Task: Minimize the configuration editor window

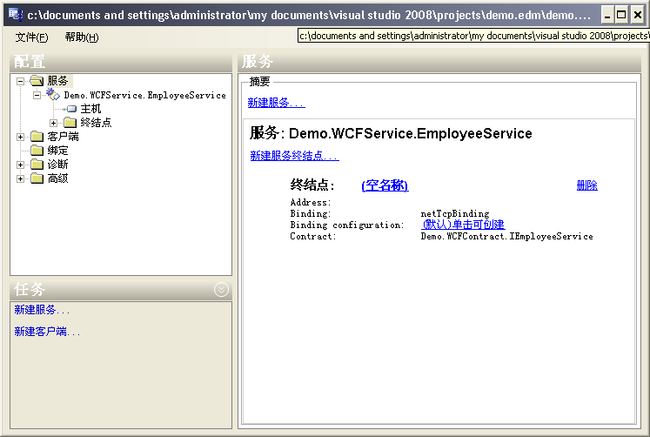Action: [x=607, y=15]
